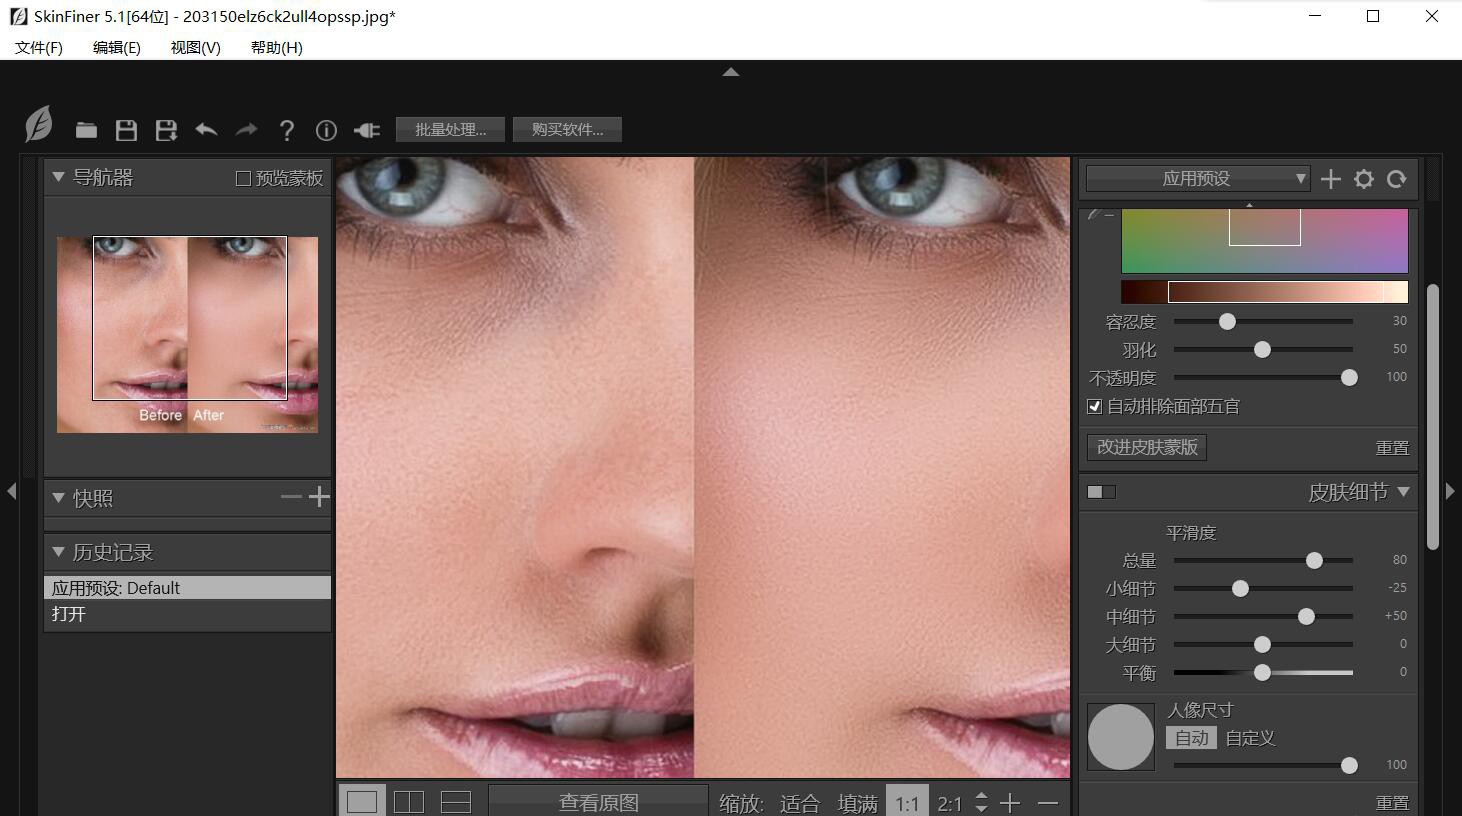The width and height of the screenshot is (1462, 816).
Task: Click the plugin connector icon
Action: pos(367,130)
